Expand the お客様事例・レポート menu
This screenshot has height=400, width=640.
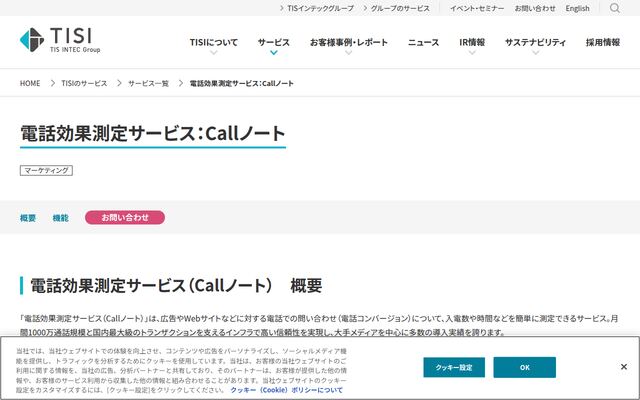pyautogui.click(x=349, y=42)
